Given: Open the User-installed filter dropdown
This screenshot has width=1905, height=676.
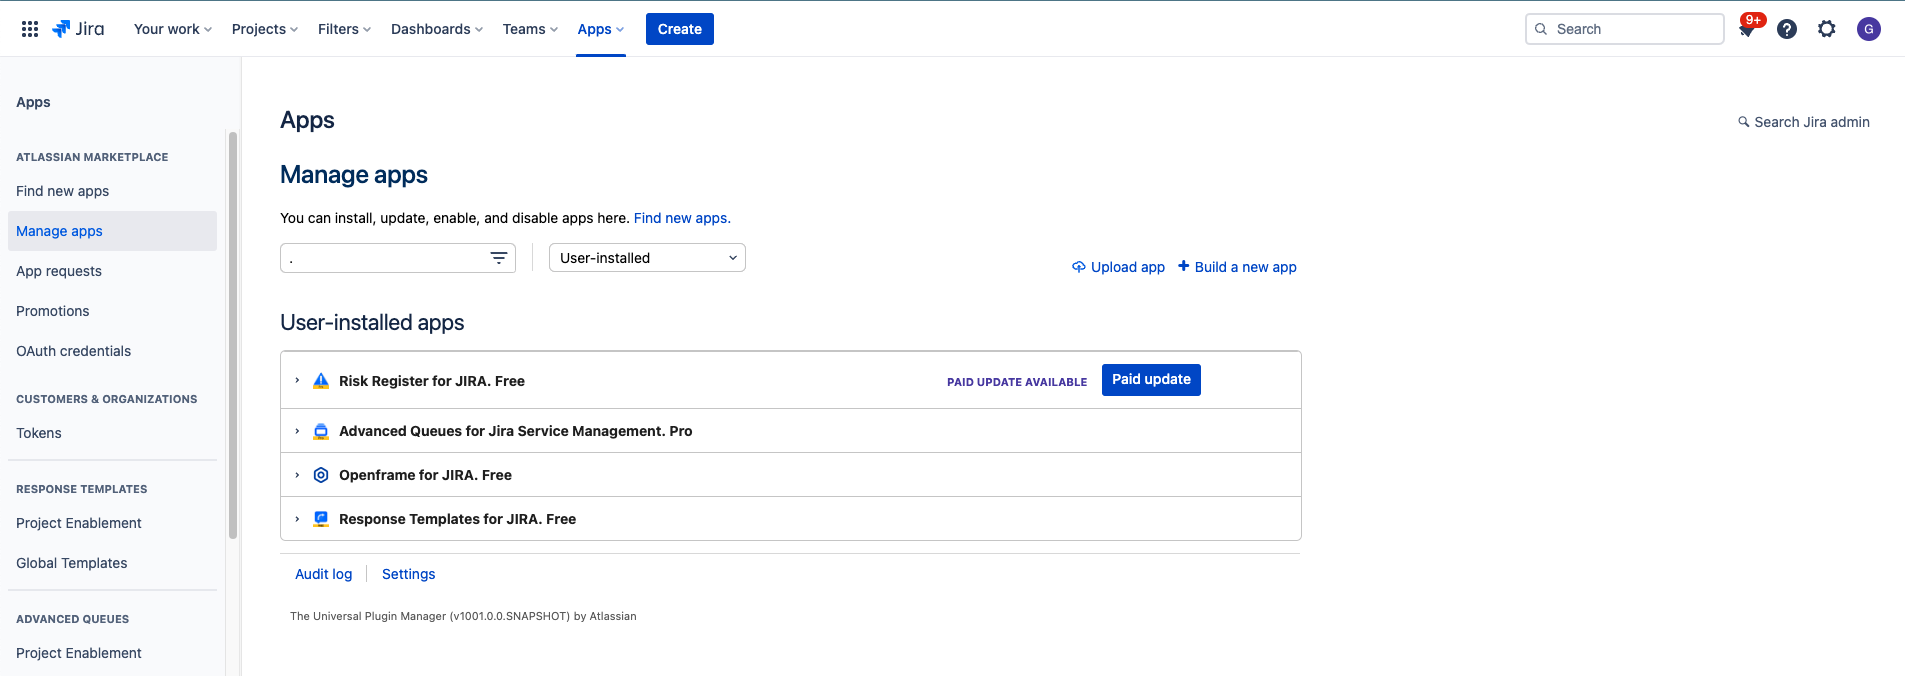Looking at the screenshot, I should tap(647, 258).
